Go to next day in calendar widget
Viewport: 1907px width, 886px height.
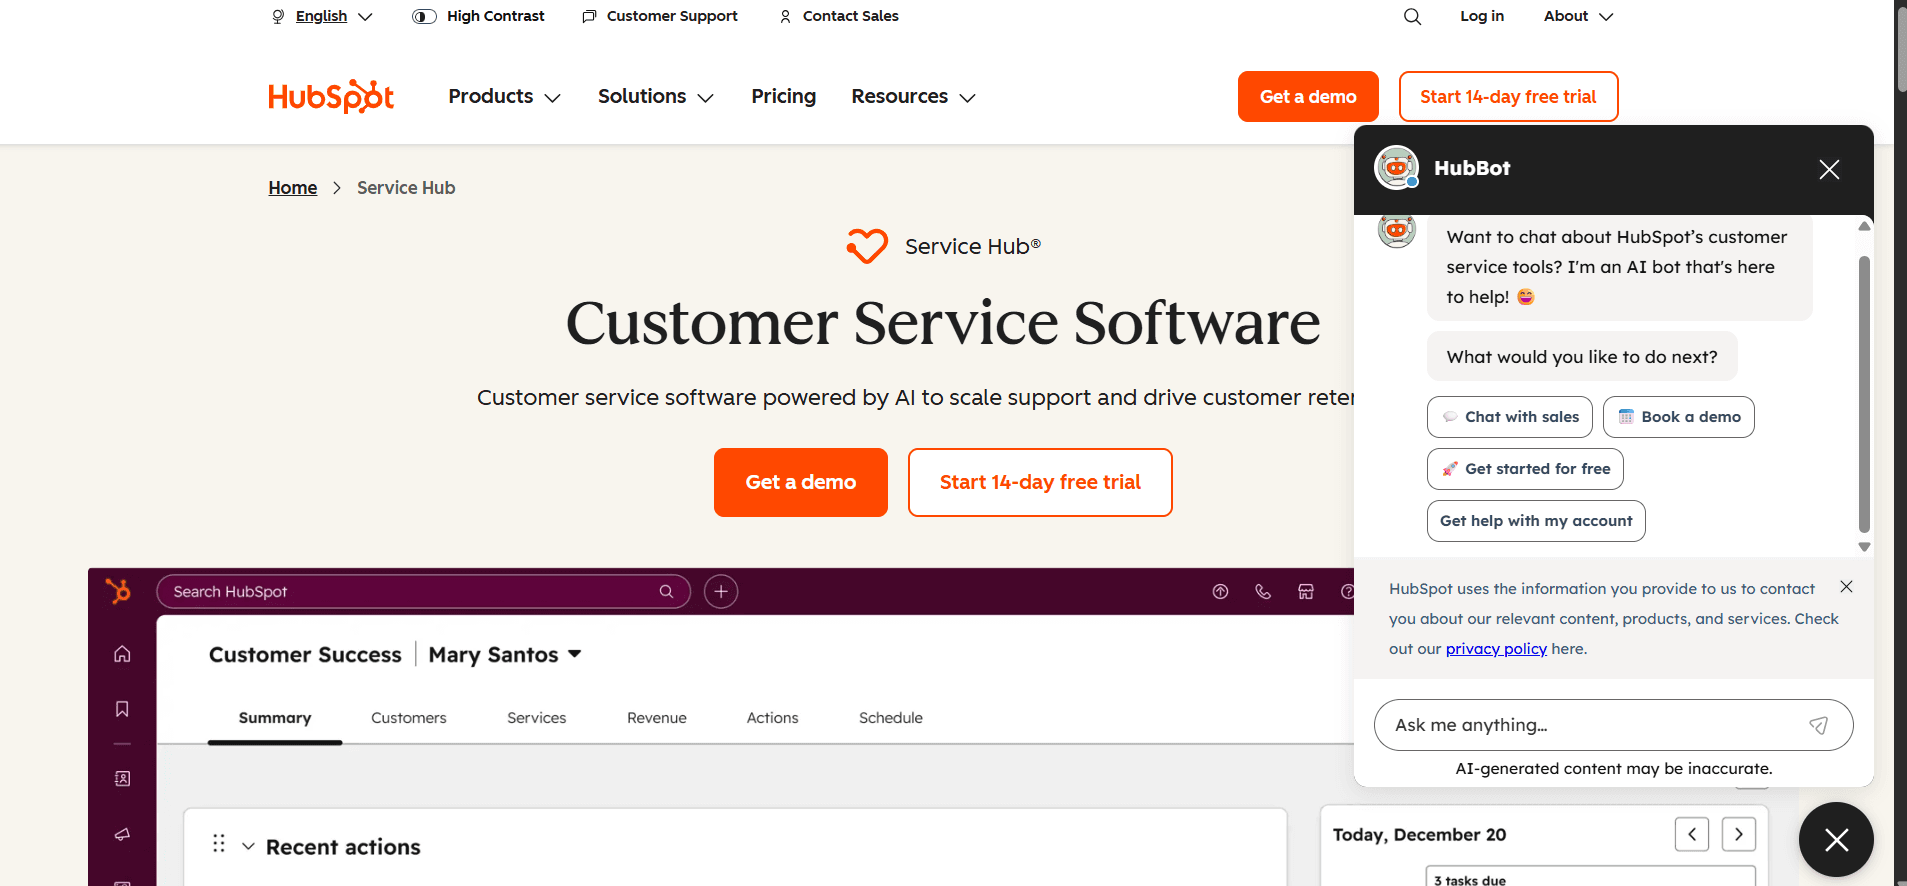click(x=1739, y=834)
